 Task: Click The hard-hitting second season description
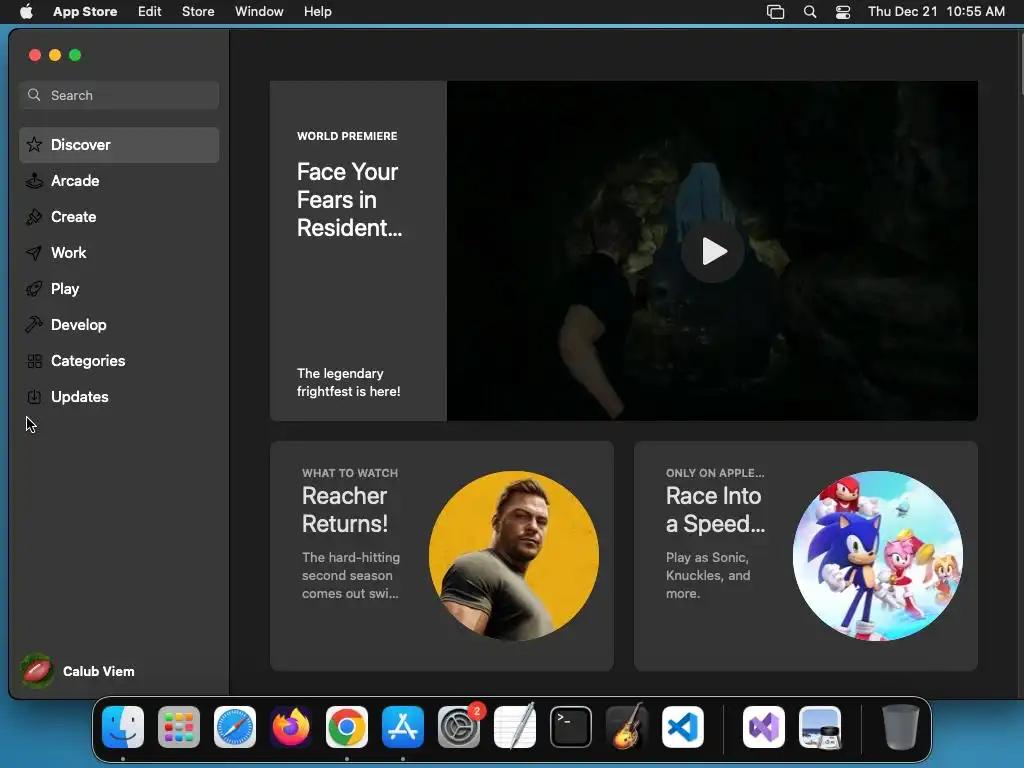click(351, 575)
